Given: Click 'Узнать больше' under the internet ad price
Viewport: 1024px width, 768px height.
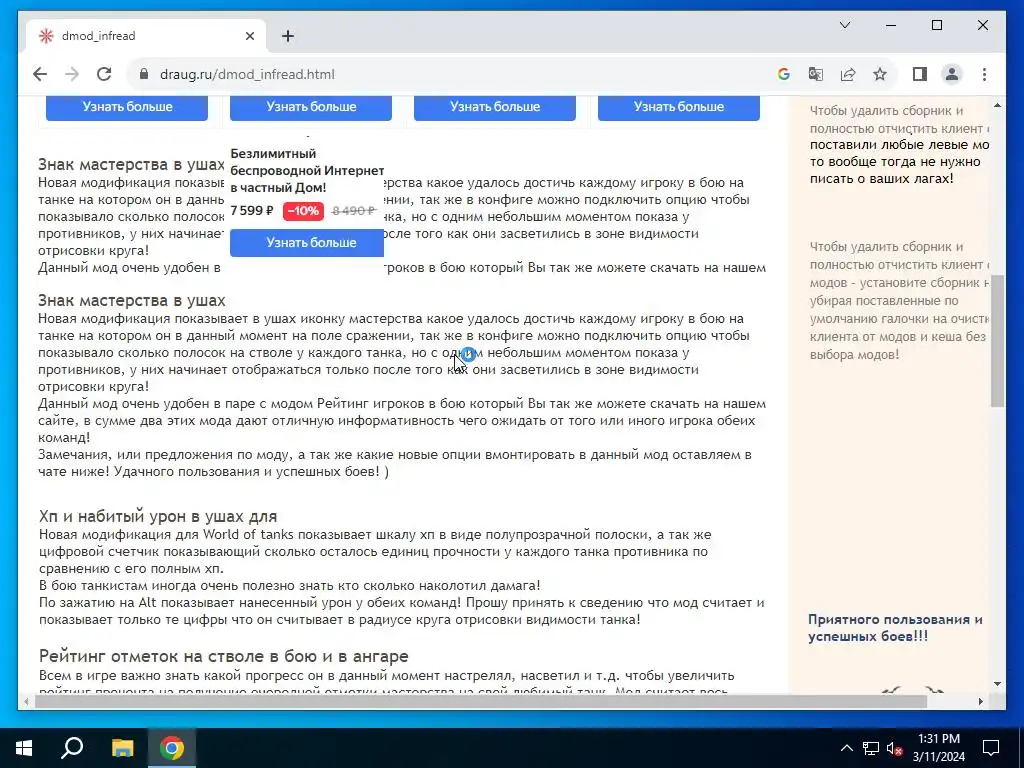Looking at the screenshot, I should point(306,243).
